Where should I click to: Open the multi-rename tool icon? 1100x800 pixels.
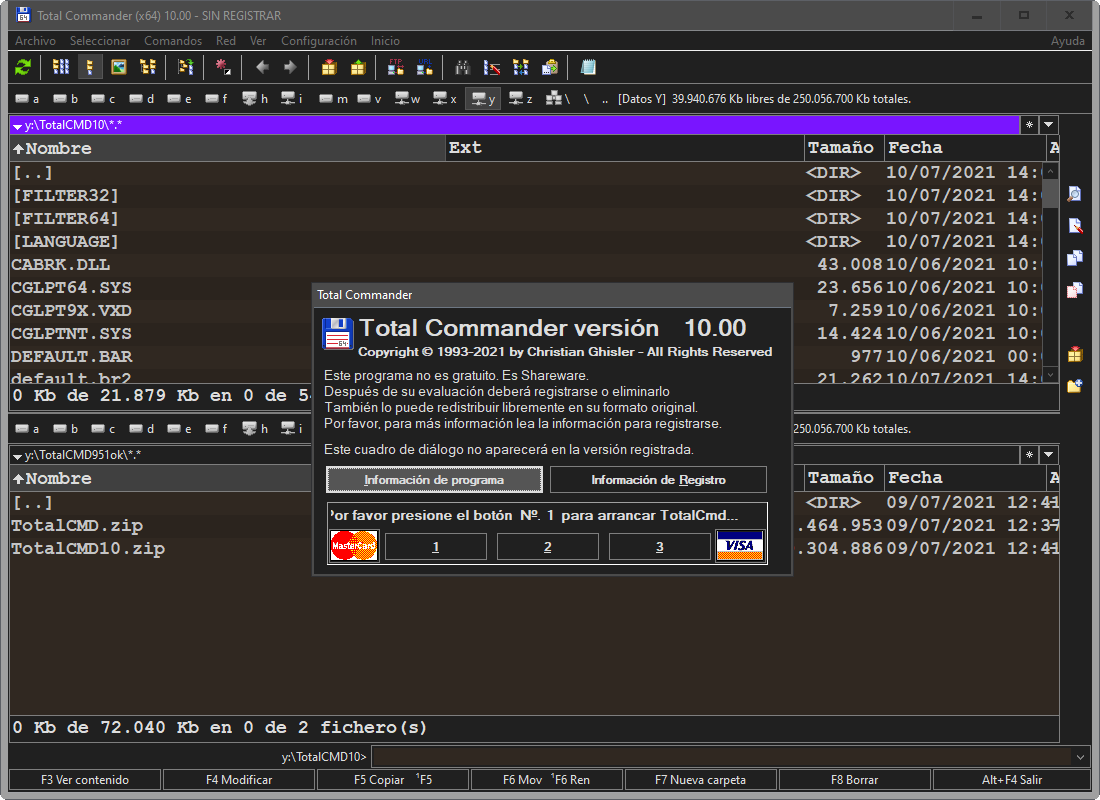coord(492,67)
